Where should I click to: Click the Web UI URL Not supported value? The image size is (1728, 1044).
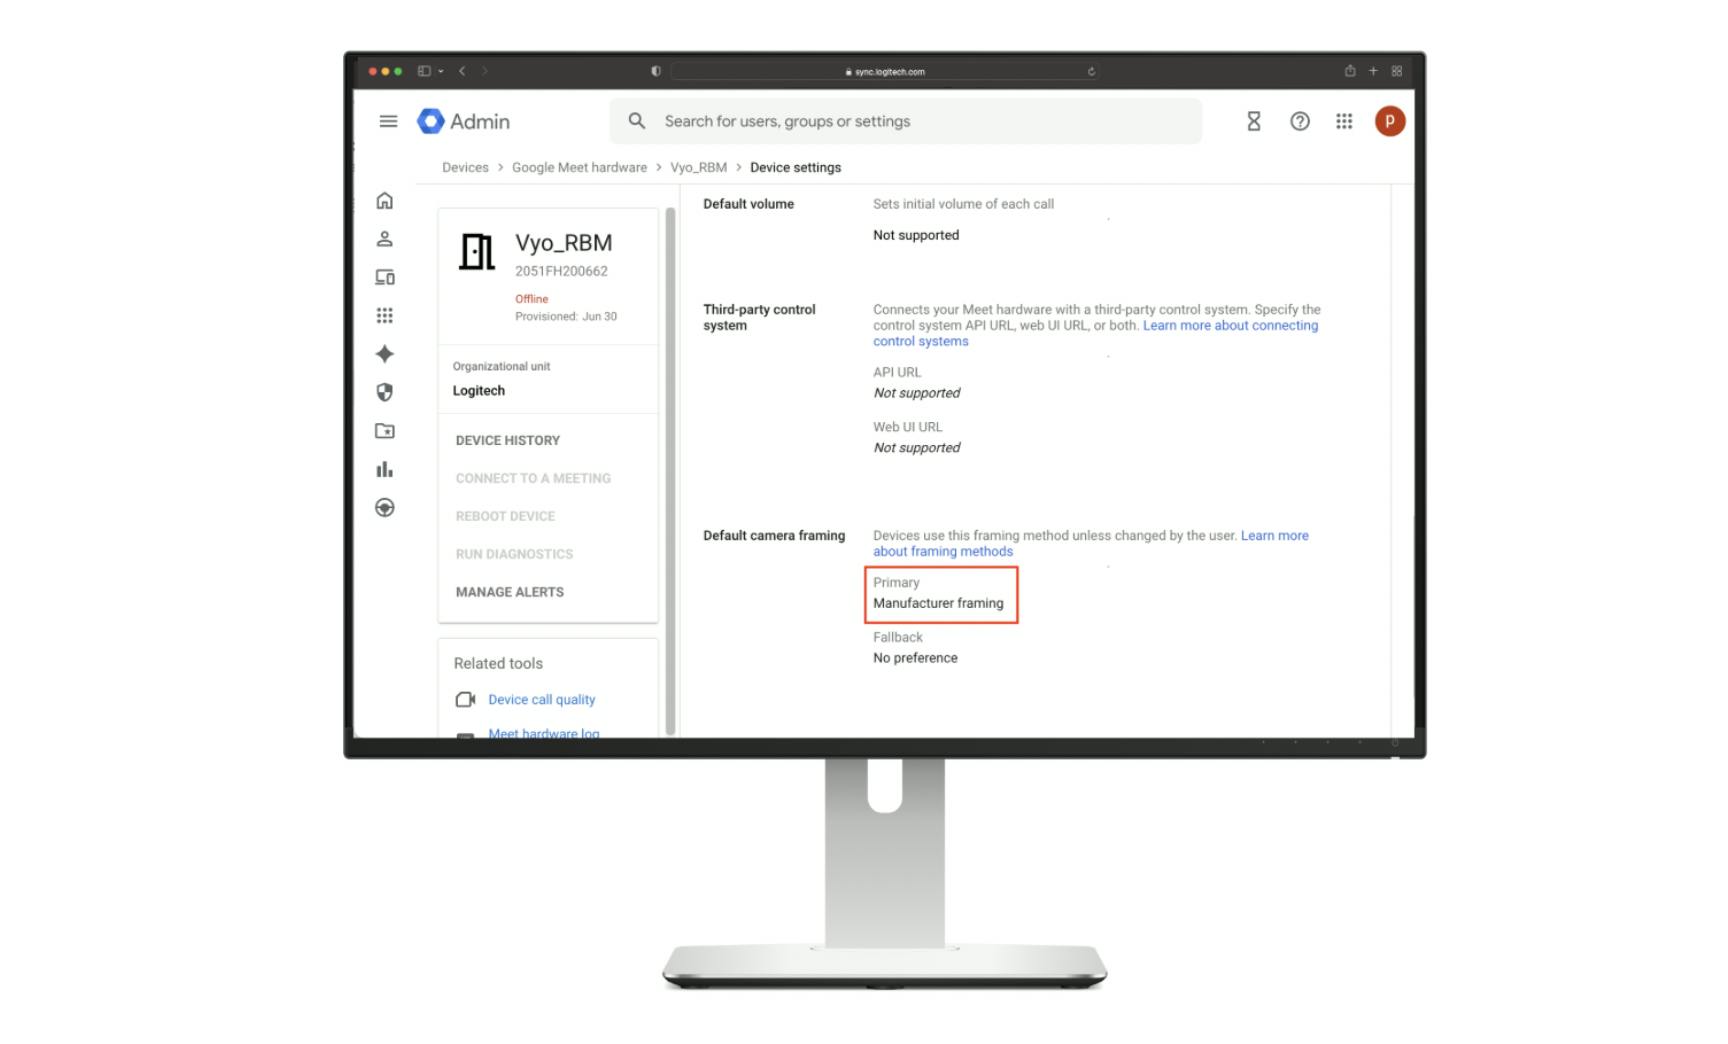[x=916, y=448]
